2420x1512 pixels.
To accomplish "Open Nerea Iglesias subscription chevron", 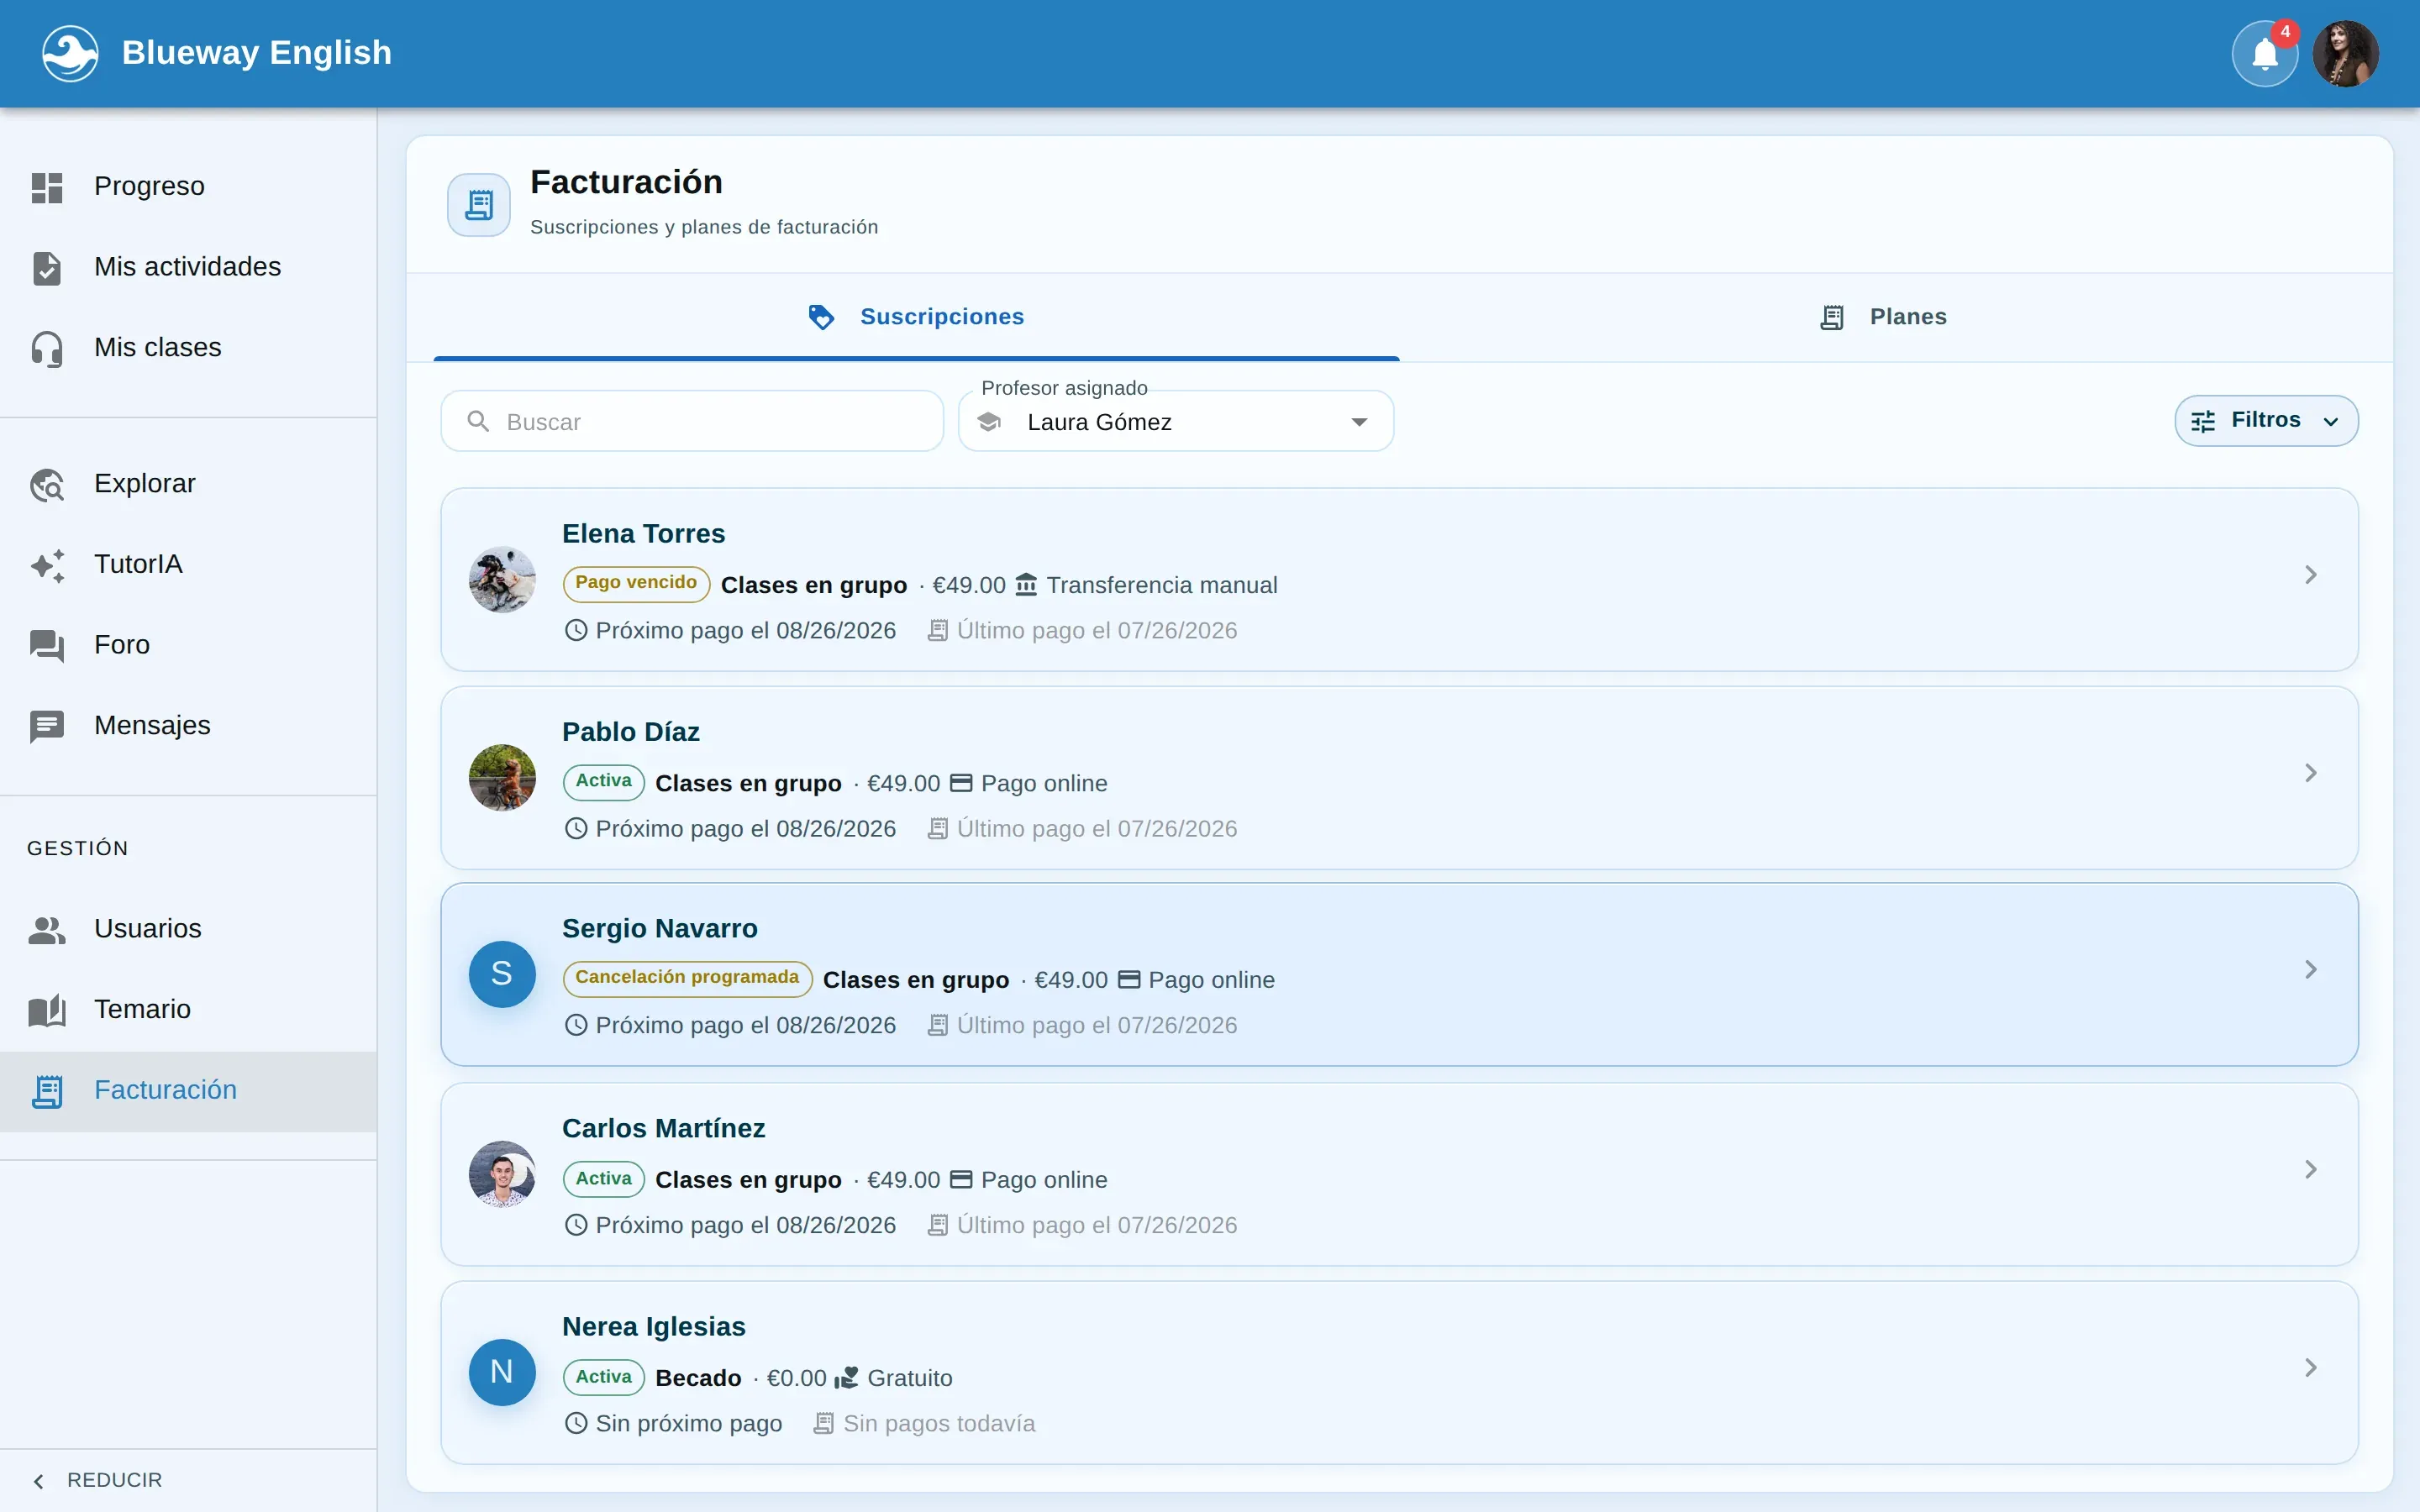I will [x=2311, y=1368].
